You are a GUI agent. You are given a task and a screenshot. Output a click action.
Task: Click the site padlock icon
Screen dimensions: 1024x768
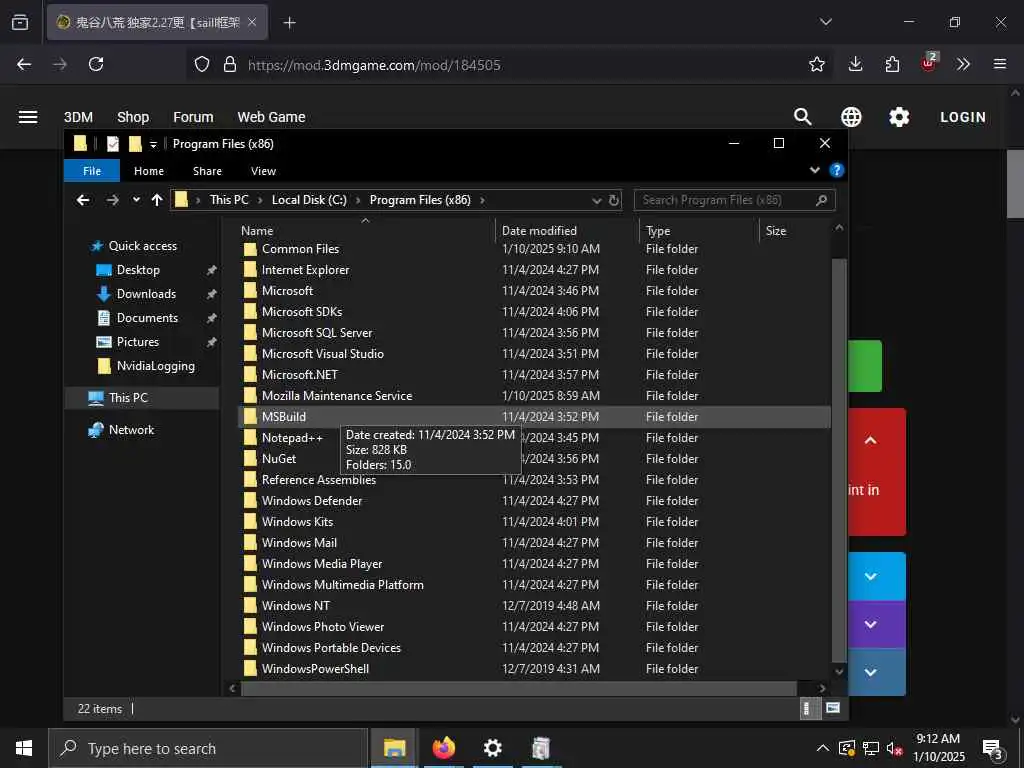pyautogui.click(x=229, y=64)
